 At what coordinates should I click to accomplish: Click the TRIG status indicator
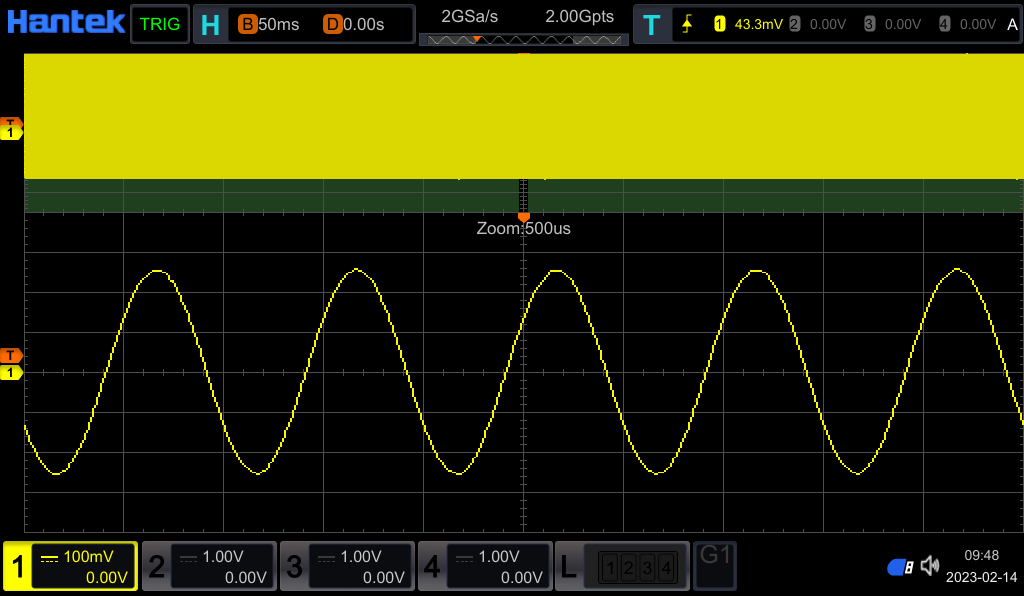(x=159, y=22)
